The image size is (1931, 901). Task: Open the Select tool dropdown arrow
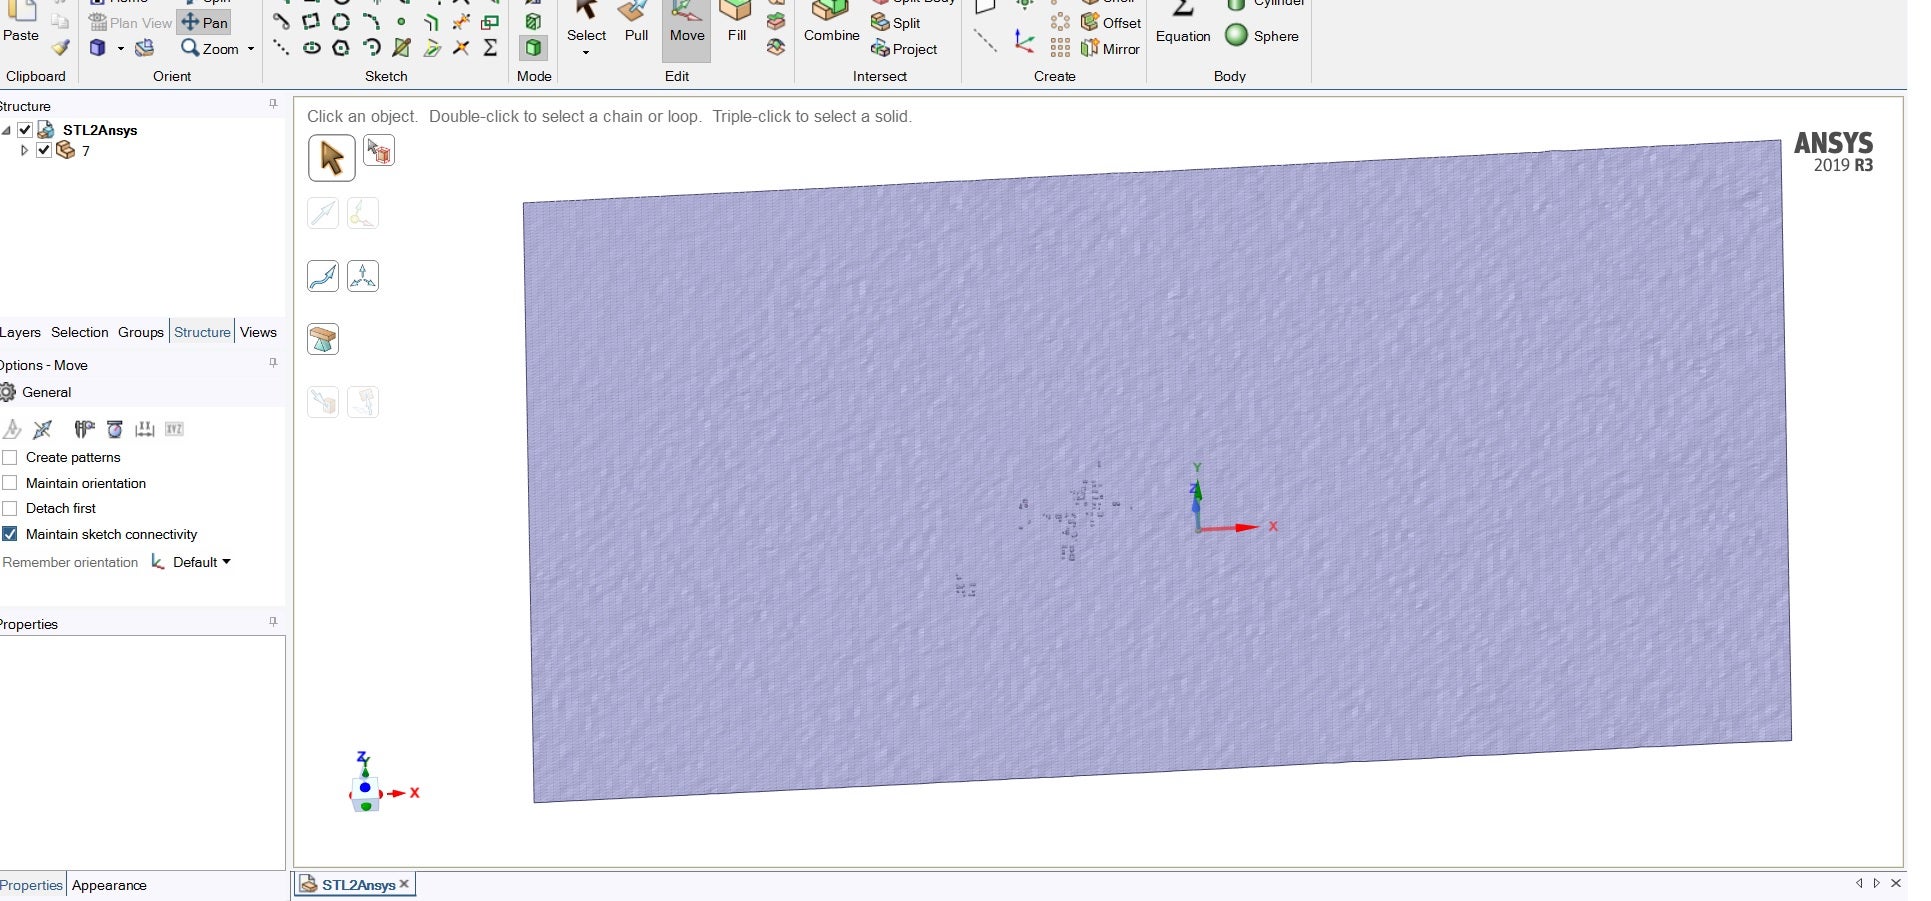click(586, 52)
